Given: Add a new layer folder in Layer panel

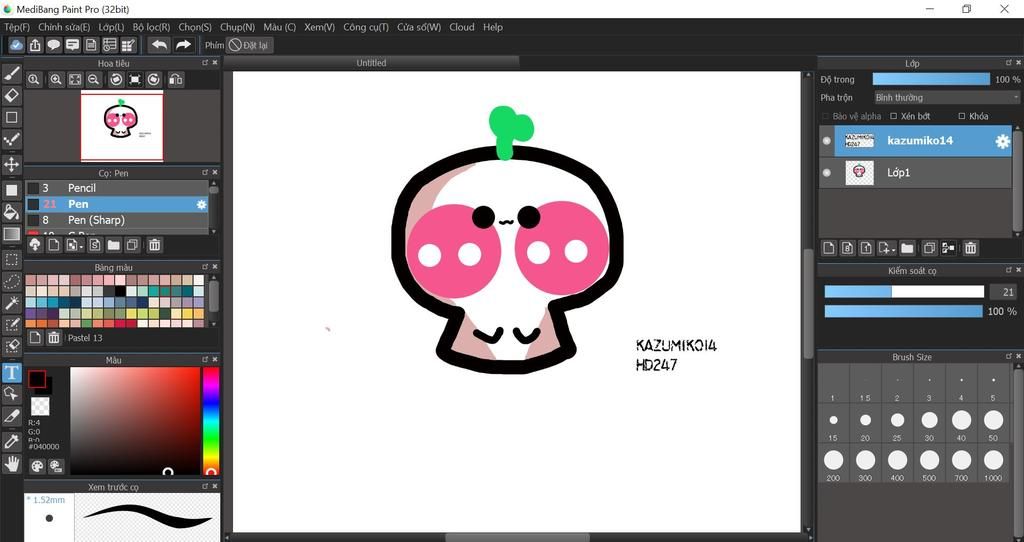Looking at the screenshot, I should click(906, 248).
